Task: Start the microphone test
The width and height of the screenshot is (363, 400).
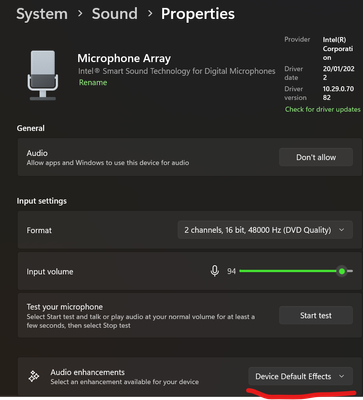Action: (x=316, y=315)
